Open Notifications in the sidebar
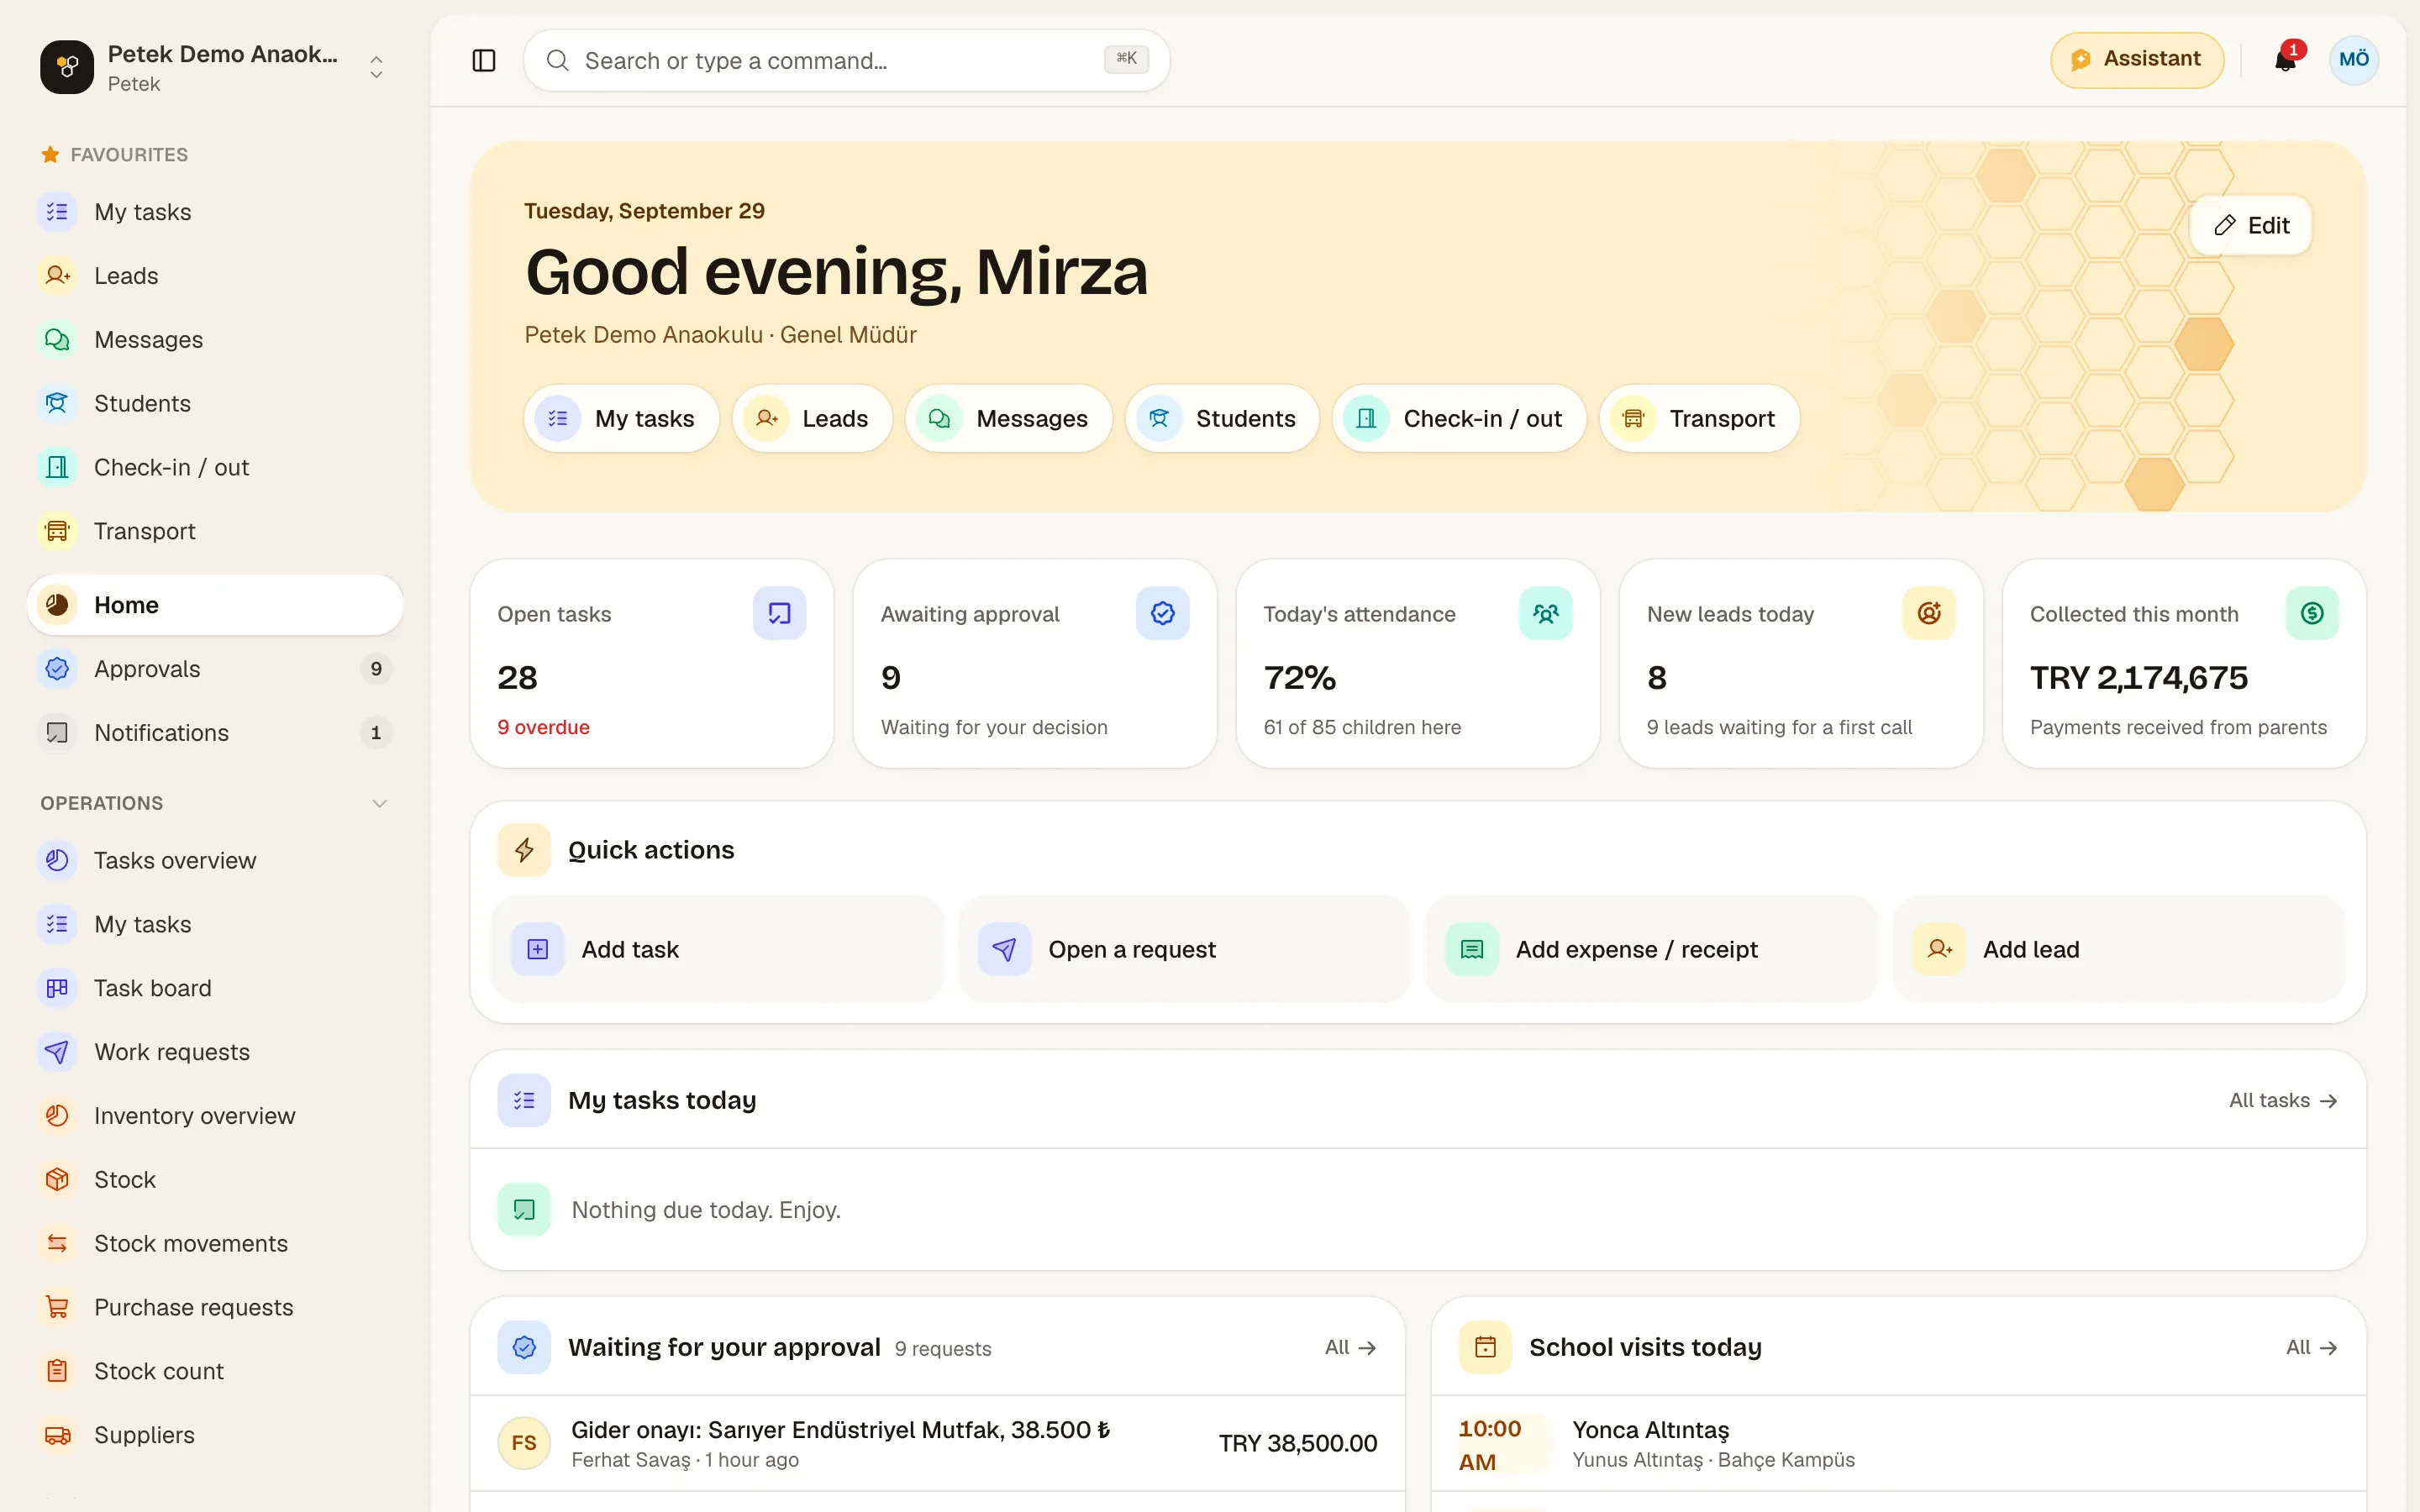This screenshot has width=2420, height=1512. tap(215, 733)
